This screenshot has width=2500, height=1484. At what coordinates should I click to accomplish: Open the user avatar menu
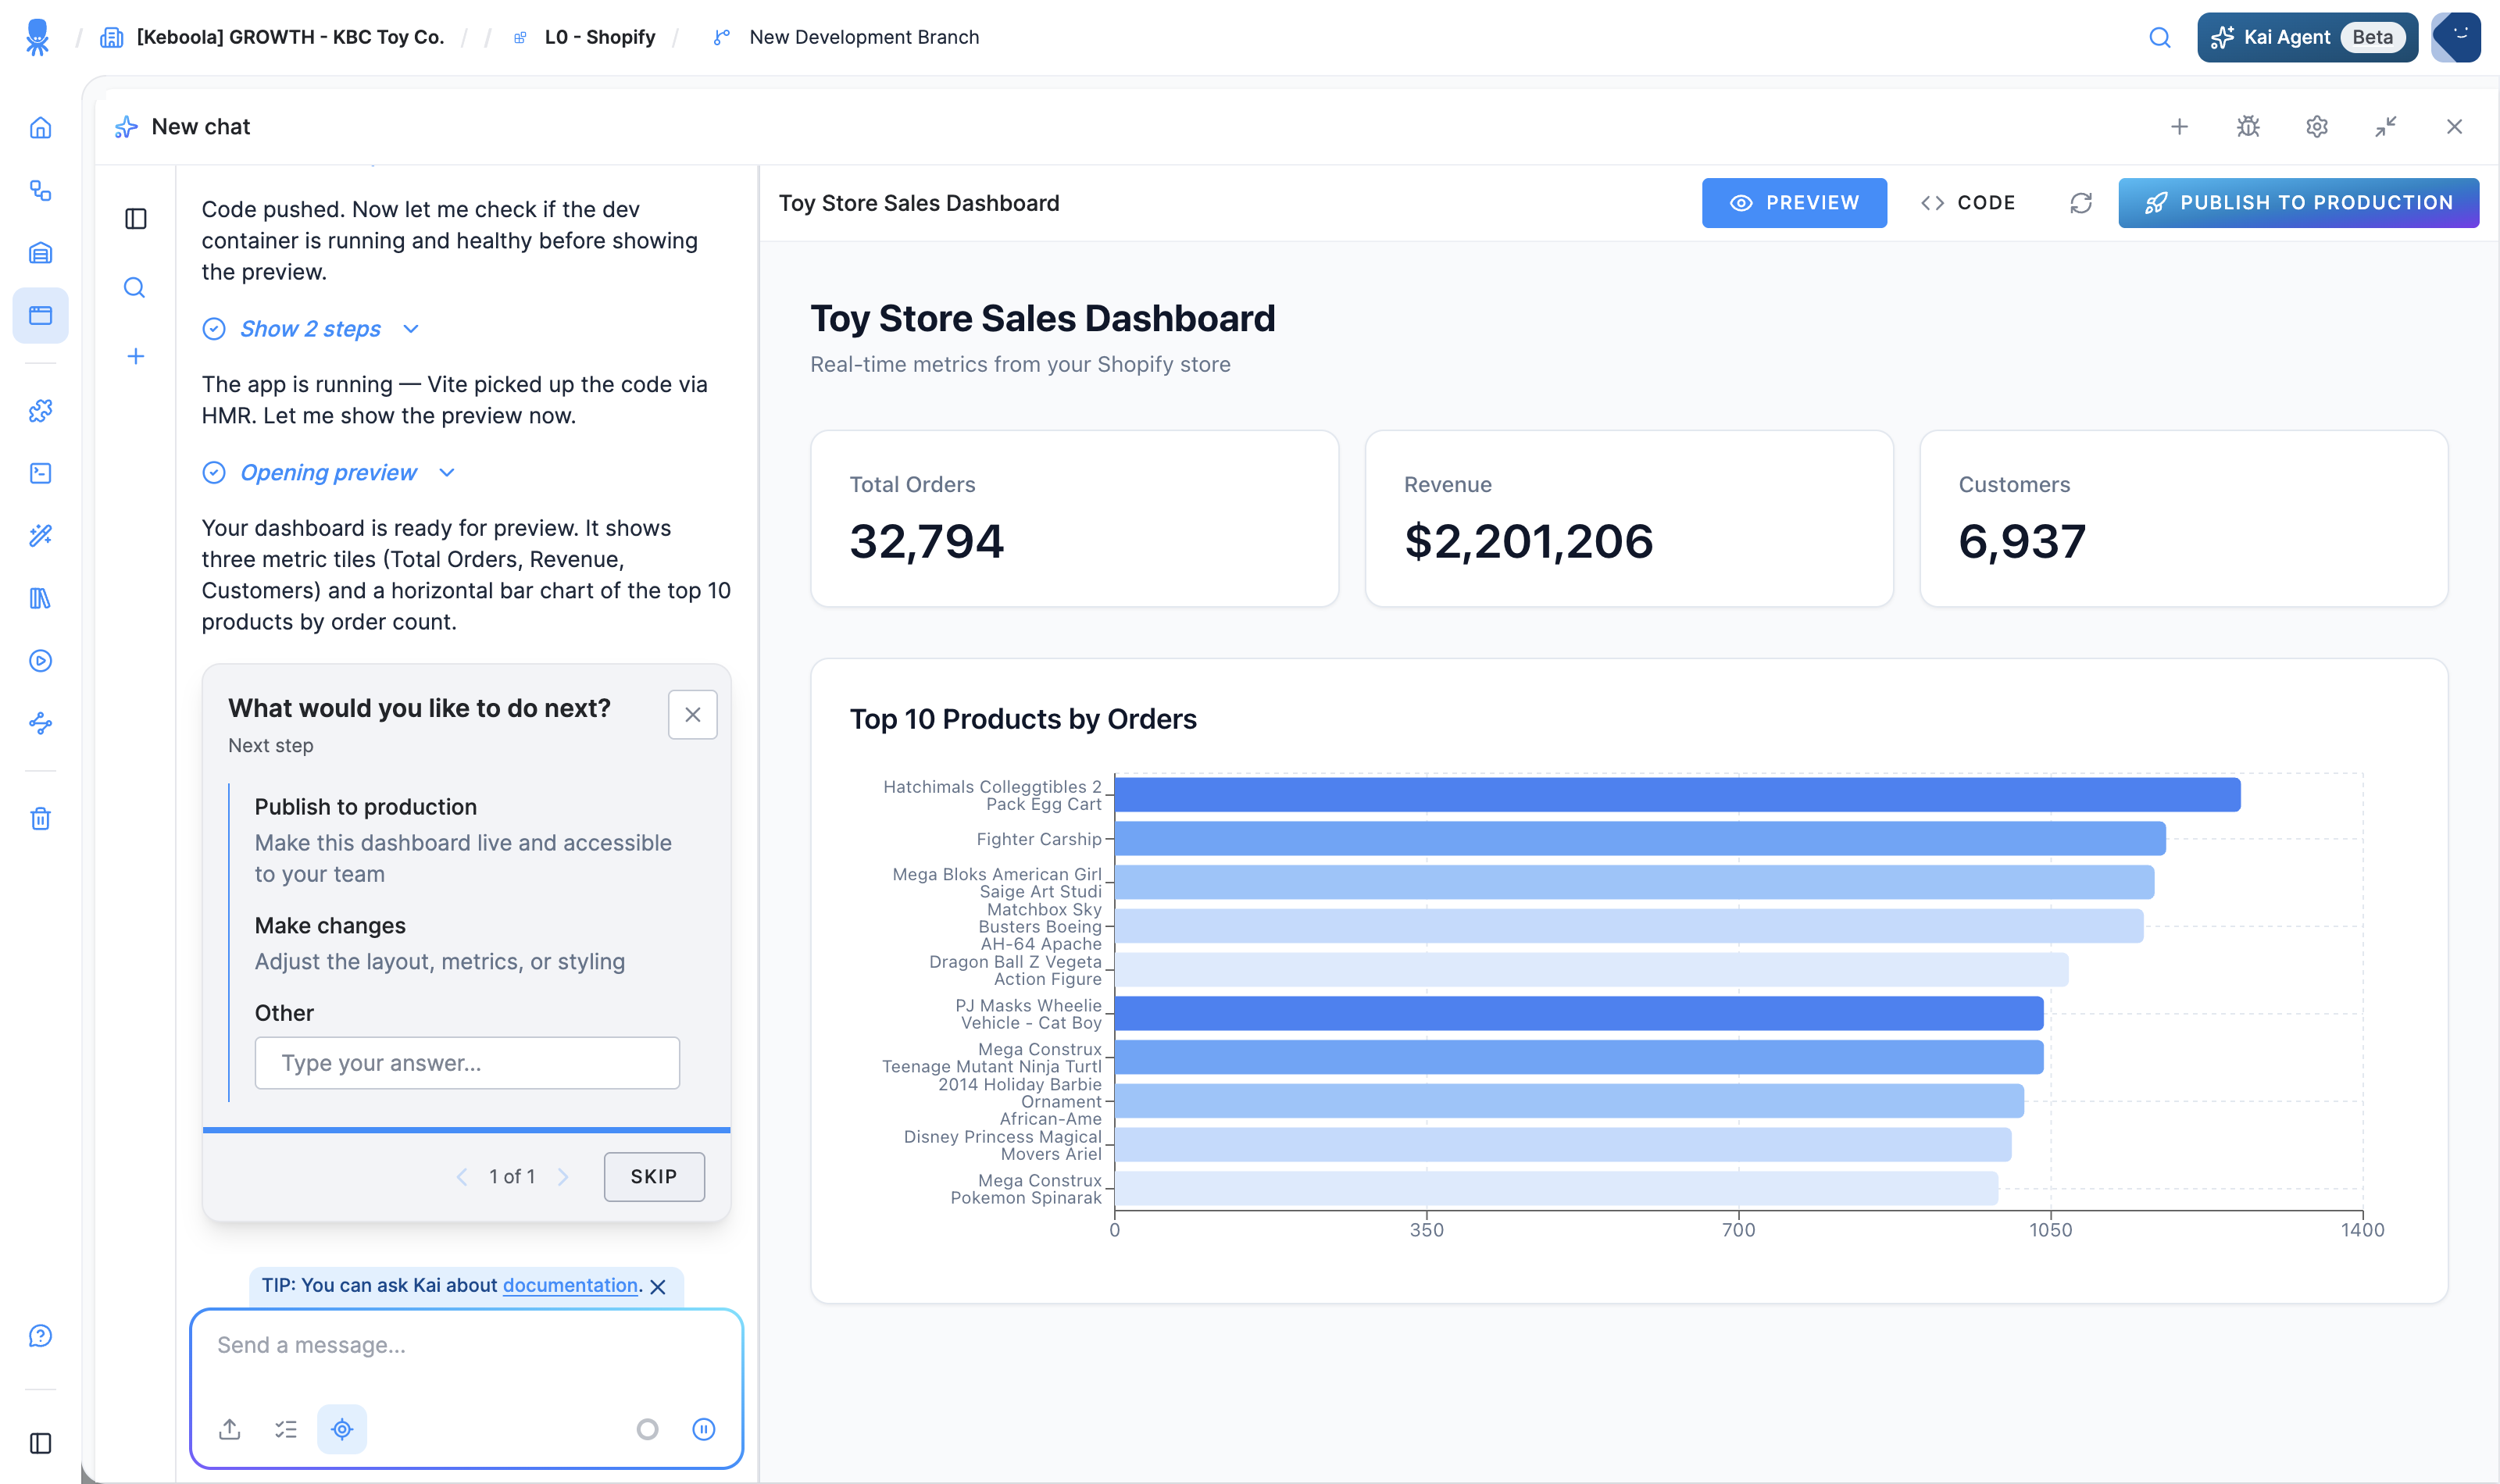click(x=2456, y=38)
